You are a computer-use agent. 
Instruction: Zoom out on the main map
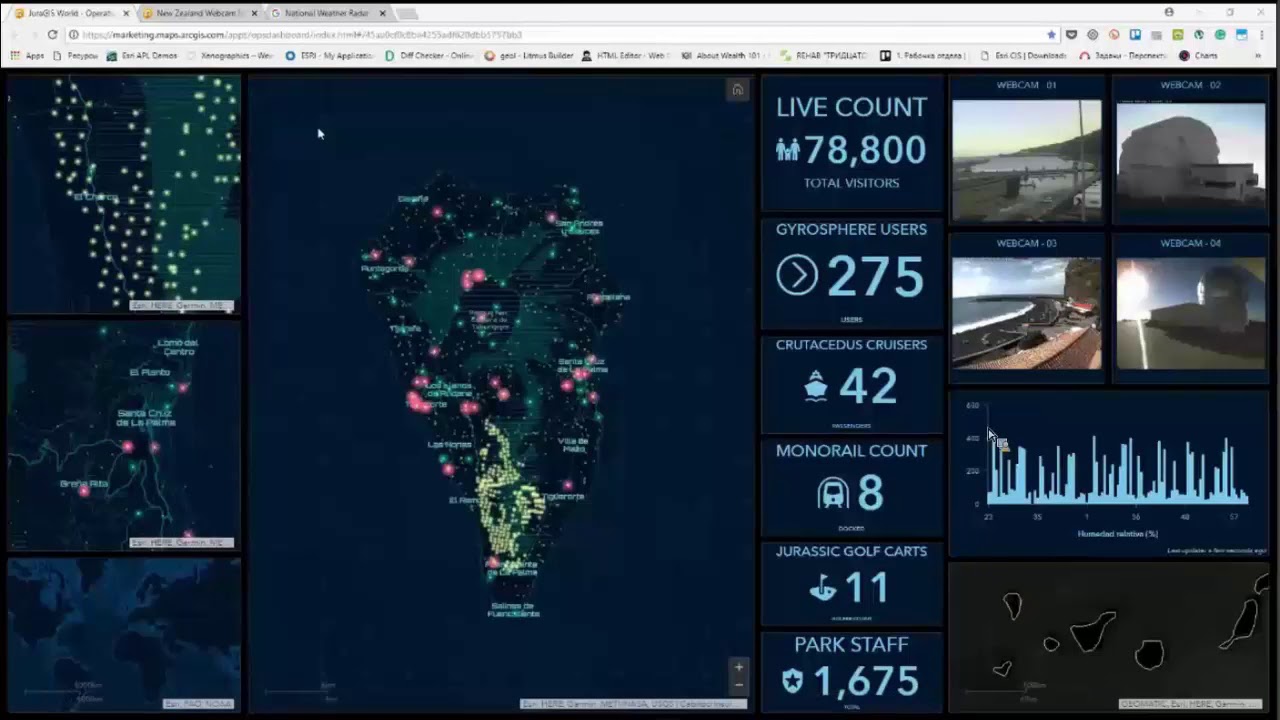tap(739, 684)
